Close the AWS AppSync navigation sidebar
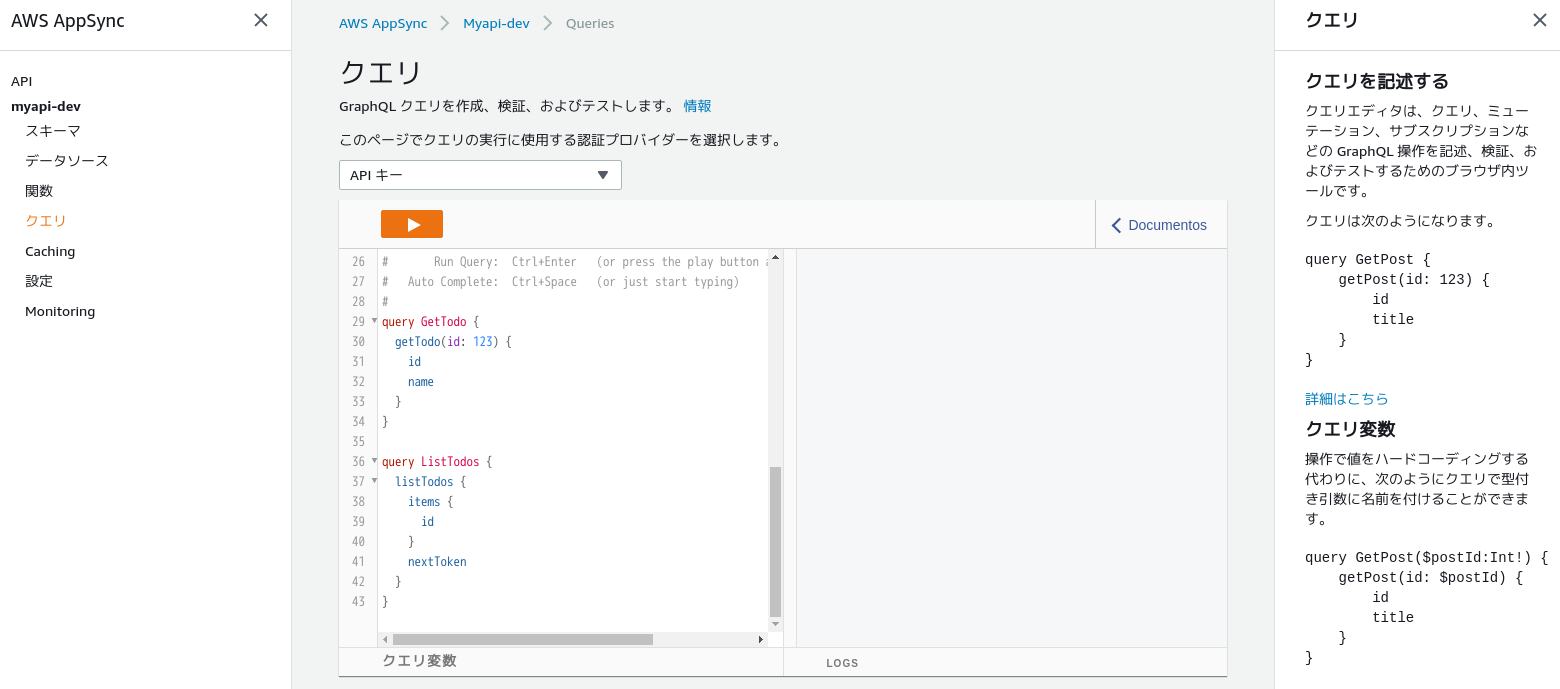 click(x=261, y=20)
